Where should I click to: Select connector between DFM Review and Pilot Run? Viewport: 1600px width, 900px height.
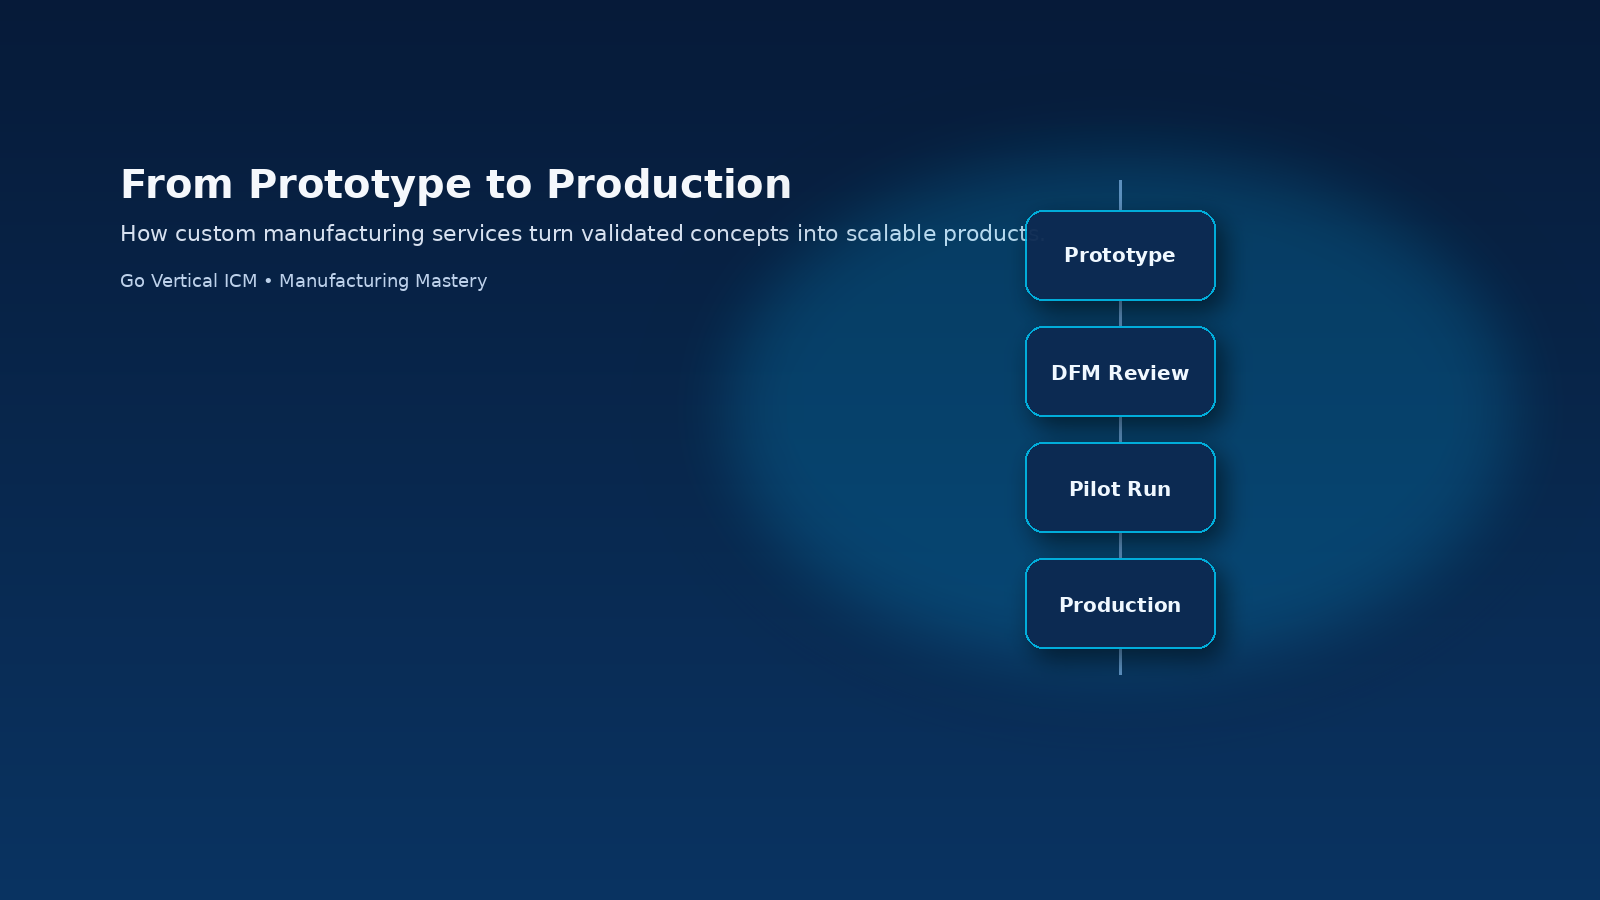pos(1120,430)
